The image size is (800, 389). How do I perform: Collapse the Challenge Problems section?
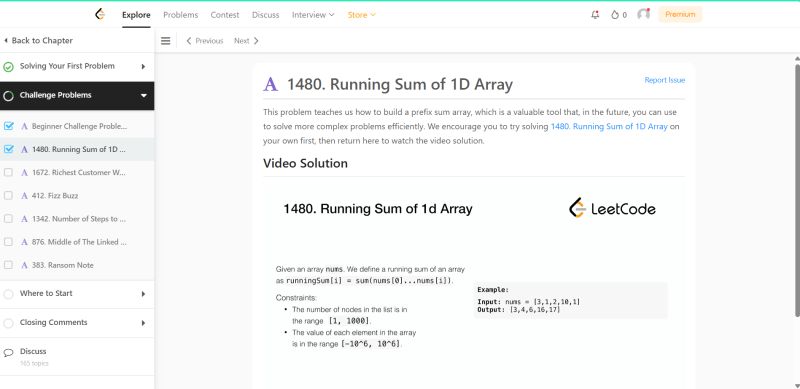pyautogui.click(x=143, y=95)
